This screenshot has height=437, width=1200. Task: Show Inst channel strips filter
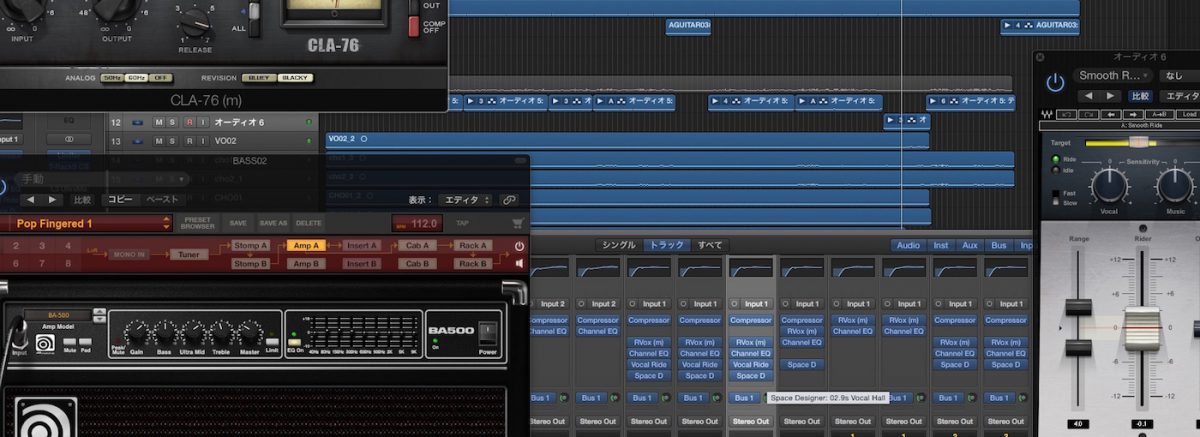point(941,245)
